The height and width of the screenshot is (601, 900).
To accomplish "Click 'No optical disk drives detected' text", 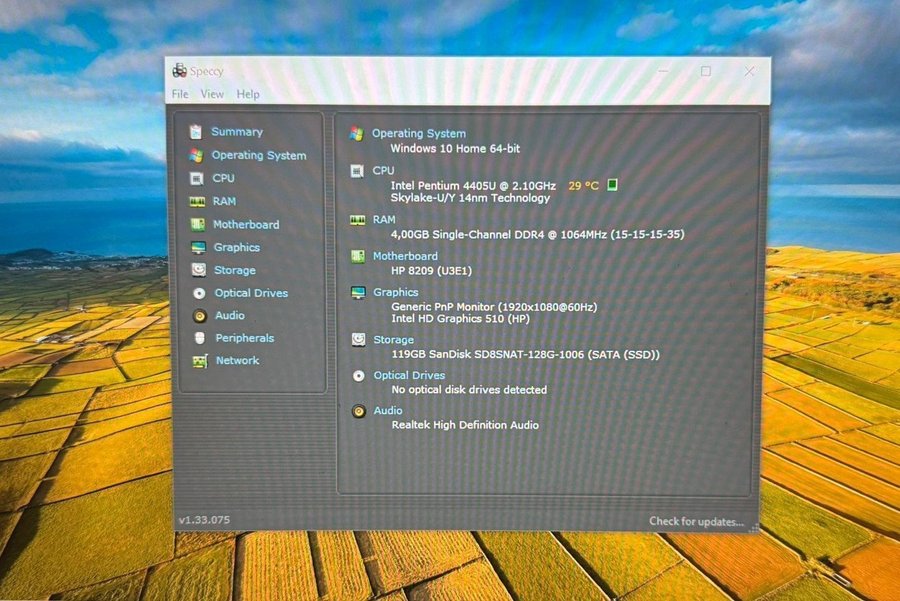I will tap(469, 390).
